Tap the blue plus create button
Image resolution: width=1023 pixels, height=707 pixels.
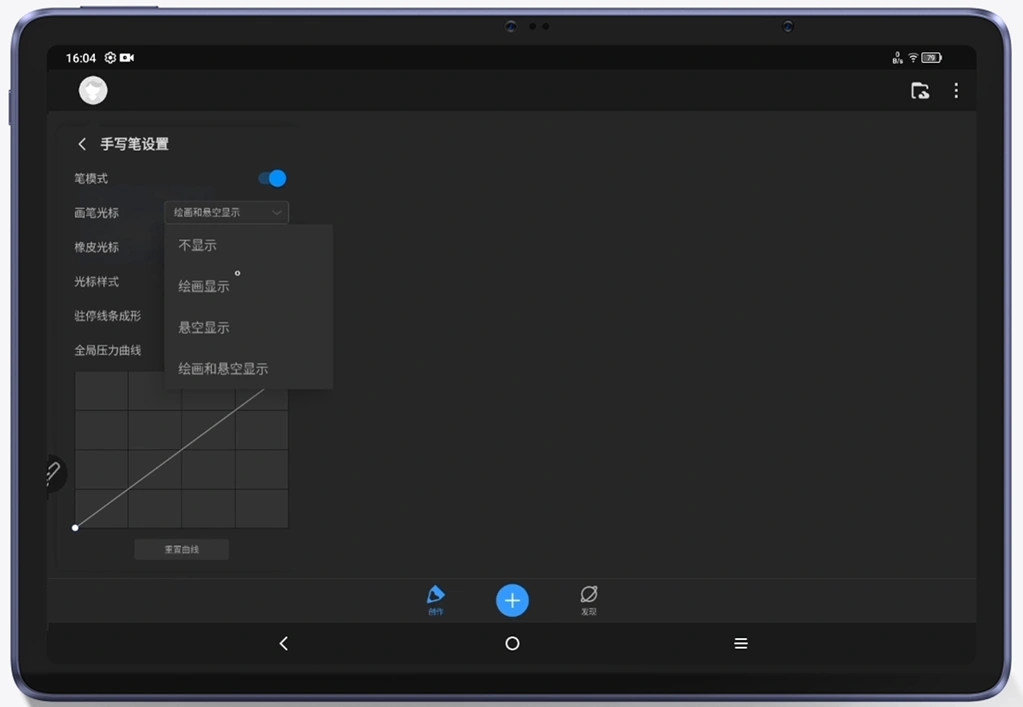512,600
